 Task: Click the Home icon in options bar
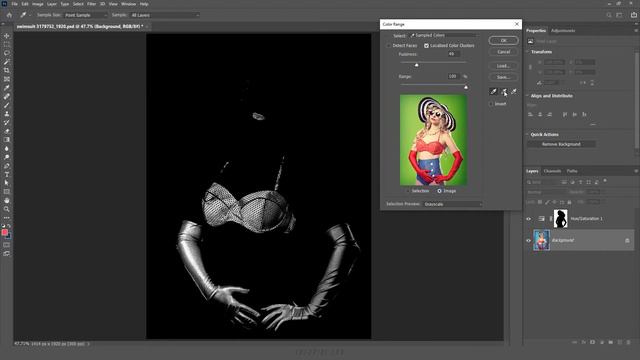click(9, 15)
